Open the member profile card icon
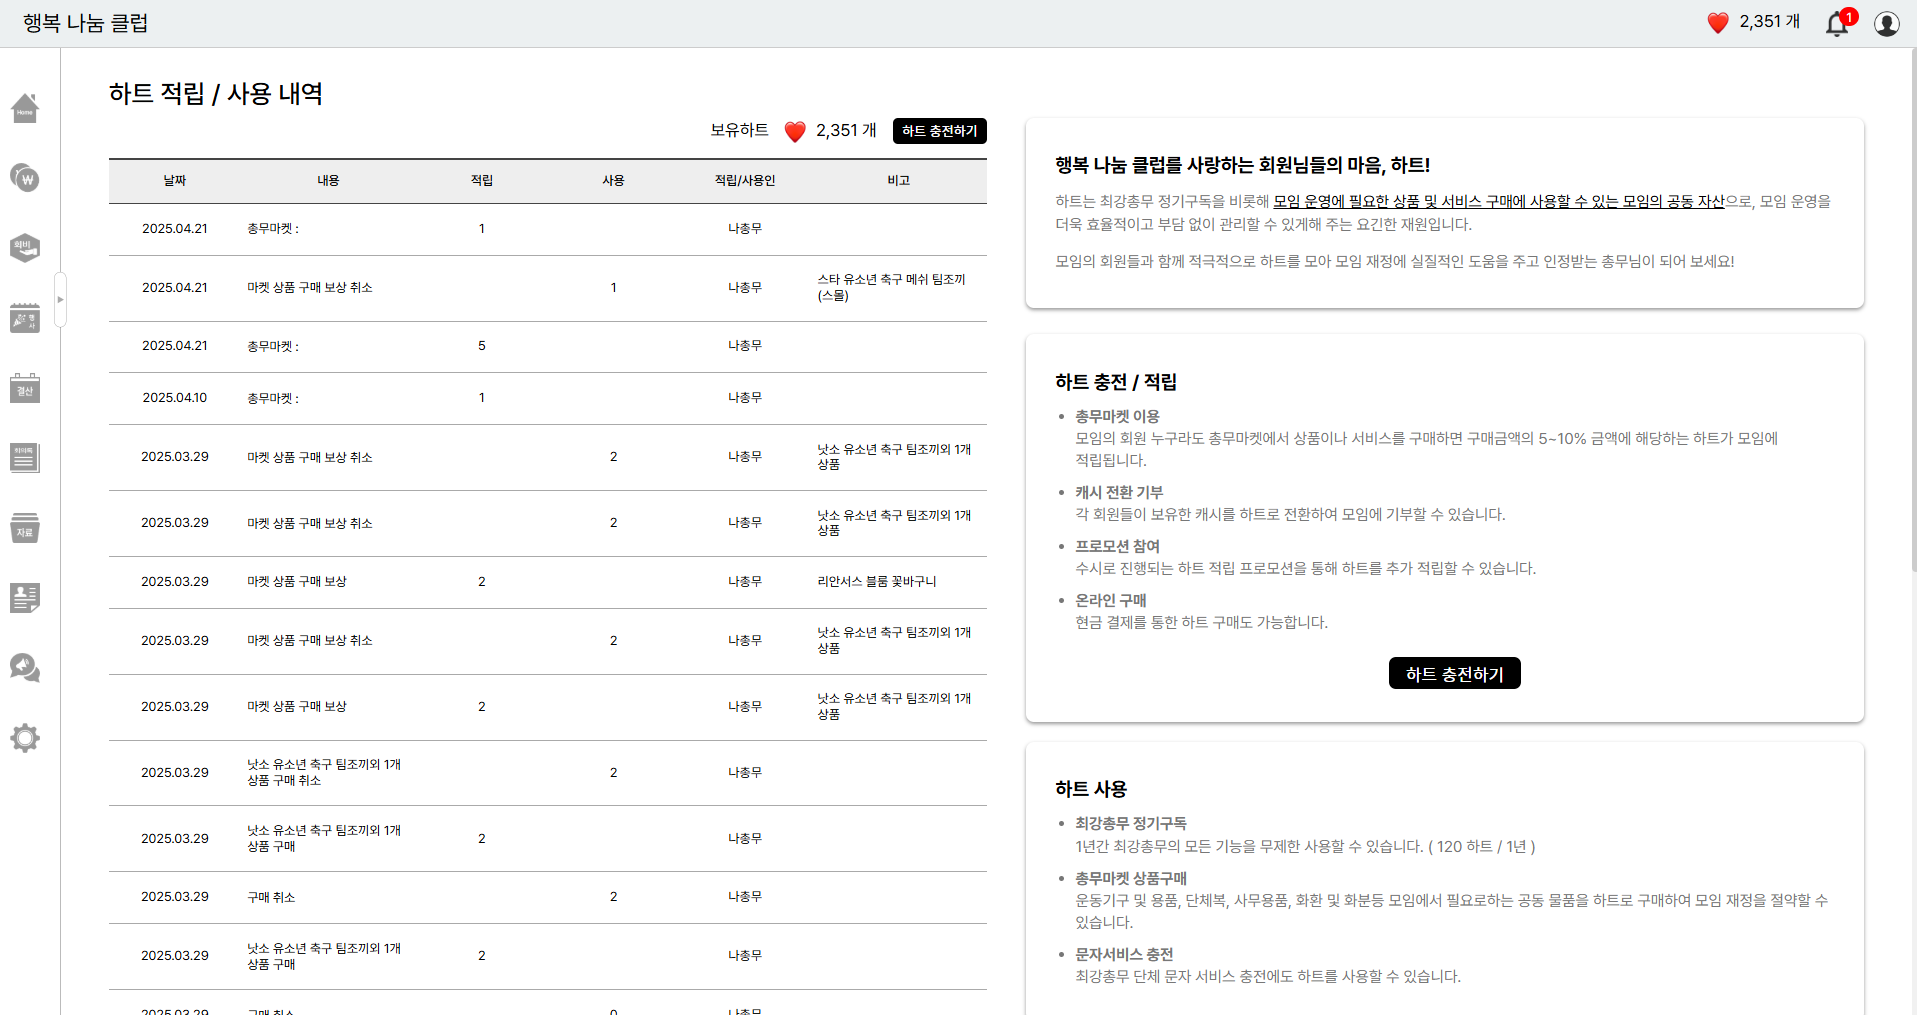Image resolution: width=1917 pixels, height=1015 pixels. (x=25, y=598)
